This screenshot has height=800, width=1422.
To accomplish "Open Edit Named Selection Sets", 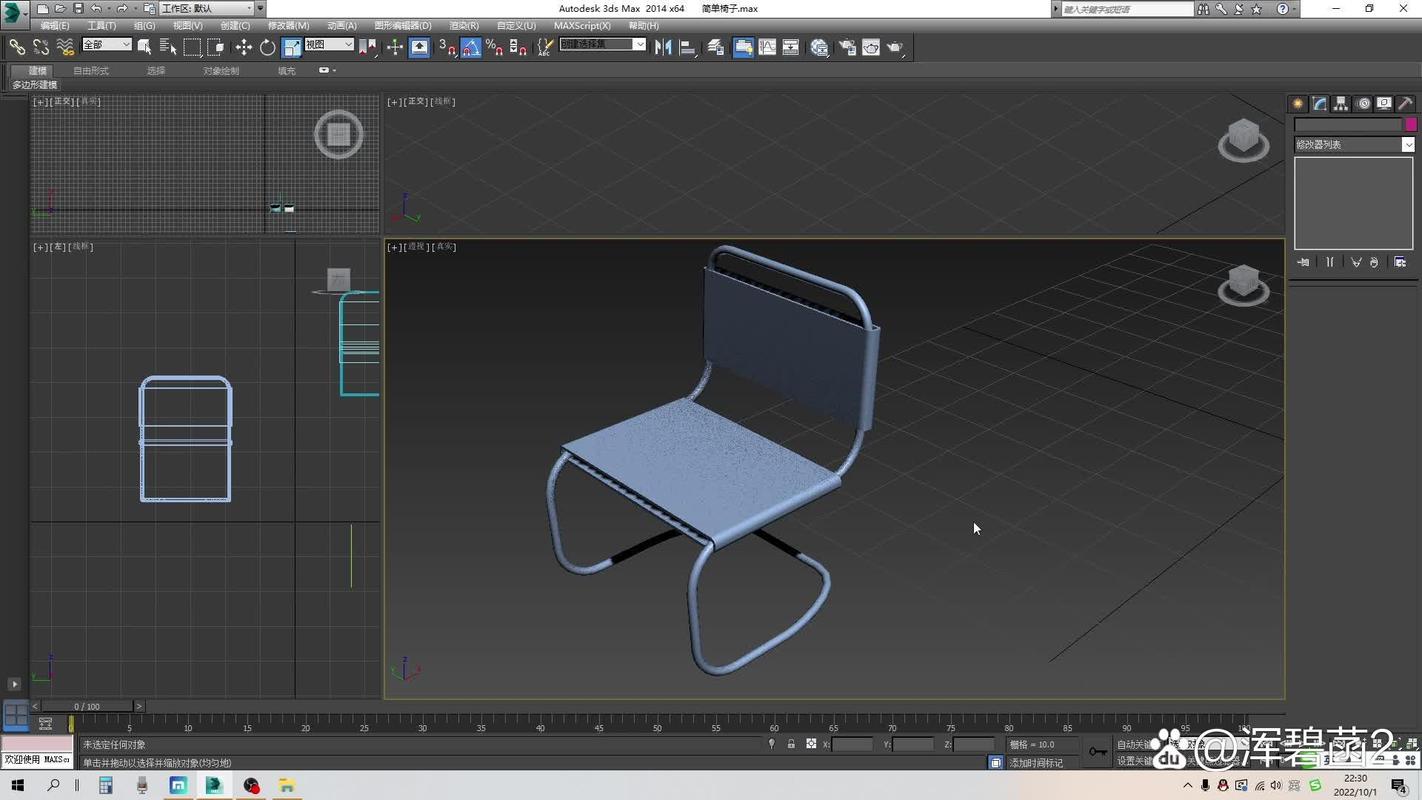I will click(545, 47).
